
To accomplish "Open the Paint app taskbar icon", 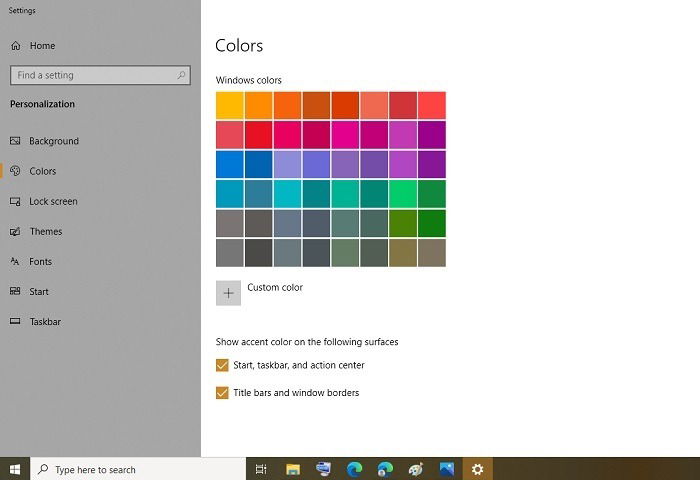I will pyautogui.click(x=416, y=469).
